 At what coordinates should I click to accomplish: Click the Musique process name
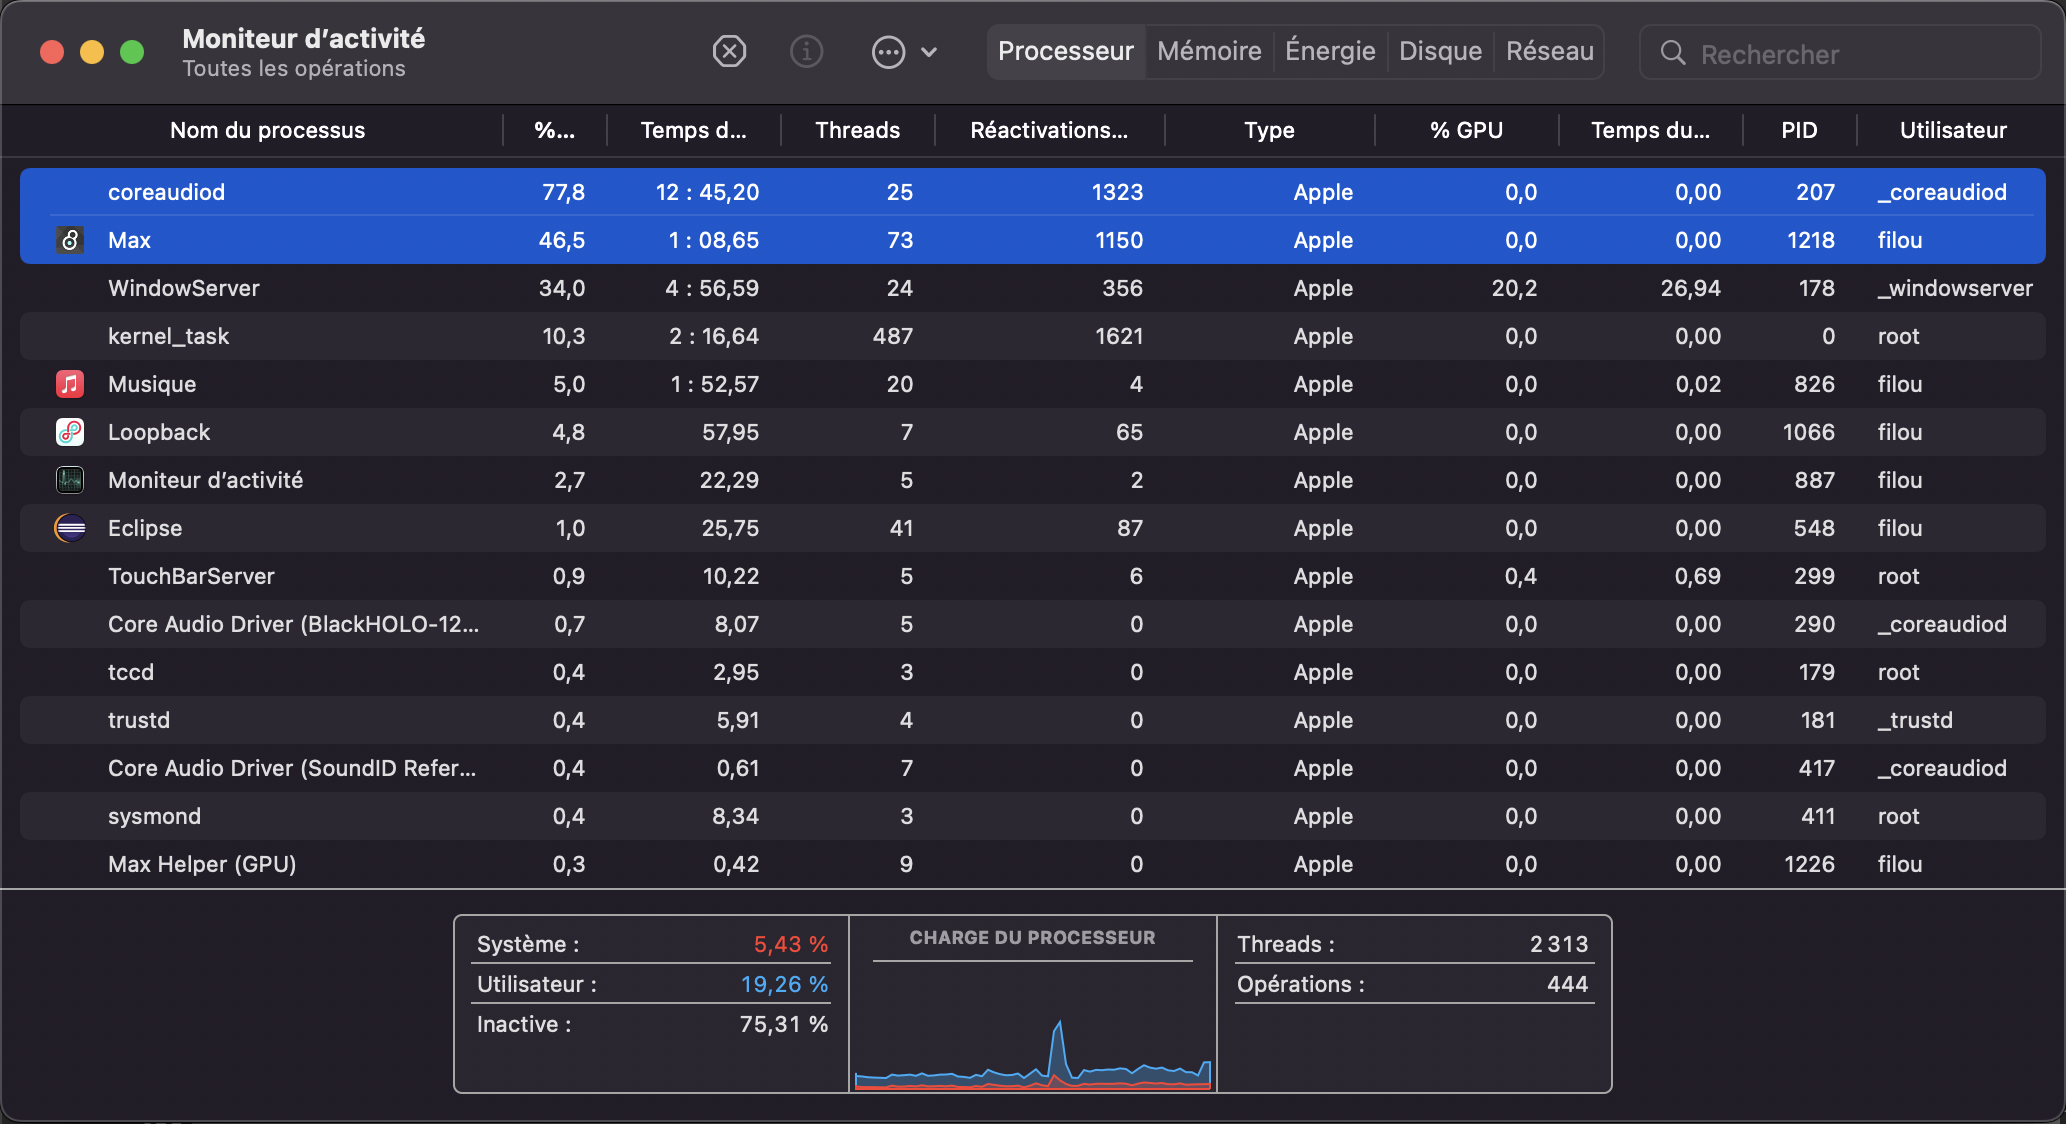click(152, 384)
